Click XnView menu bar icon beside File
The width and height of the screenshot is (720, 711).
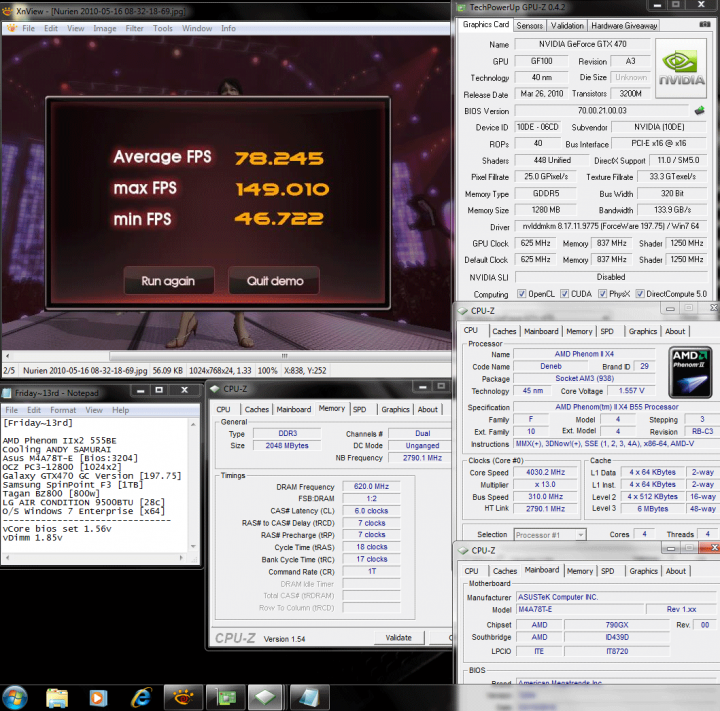click(x=12, y=28)
